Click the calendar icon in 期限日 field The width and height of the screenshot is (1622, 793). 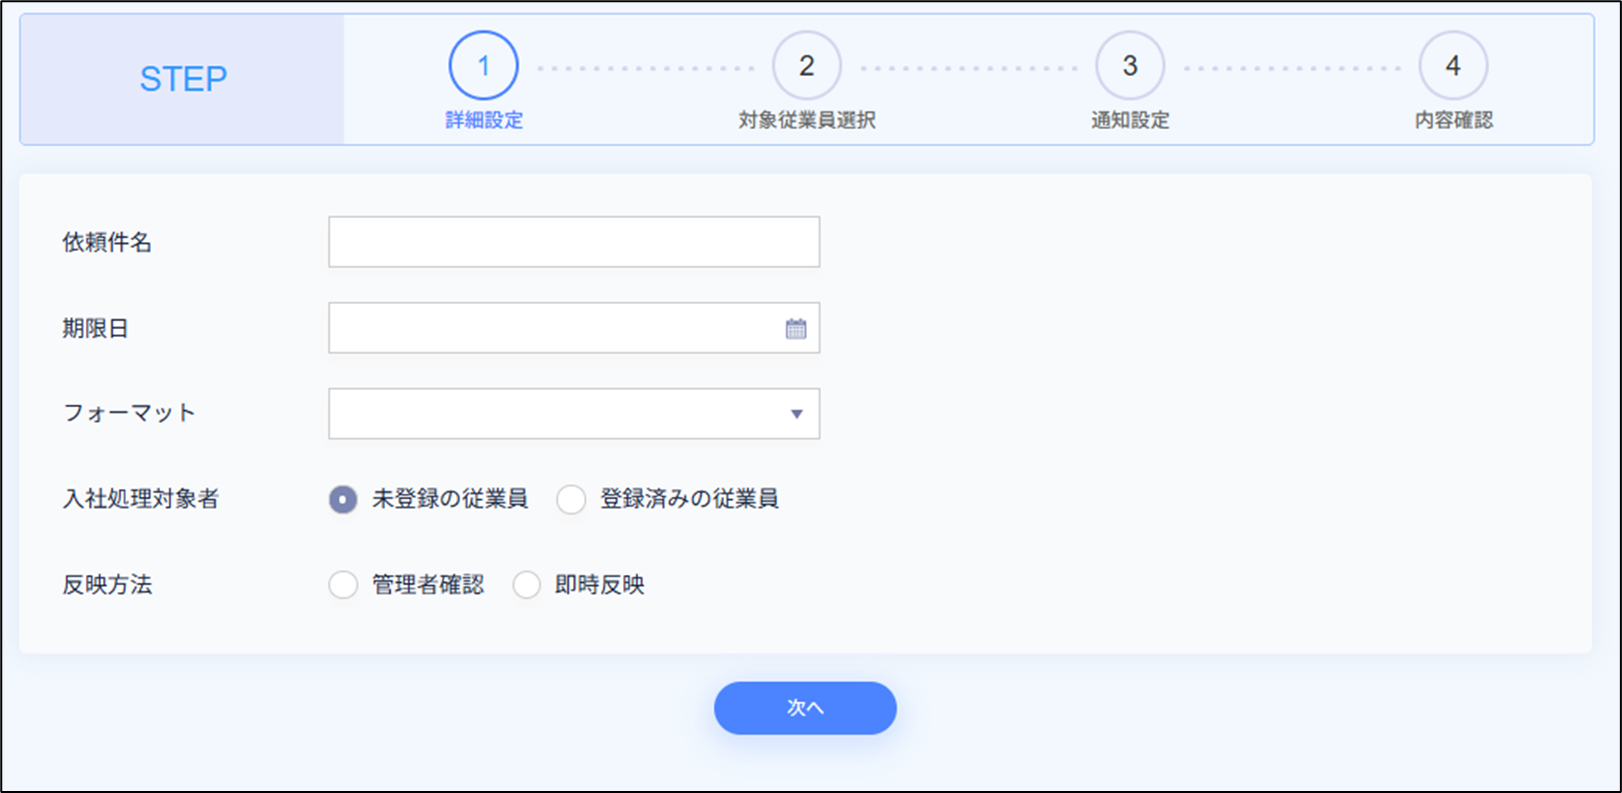click(795, 329)
